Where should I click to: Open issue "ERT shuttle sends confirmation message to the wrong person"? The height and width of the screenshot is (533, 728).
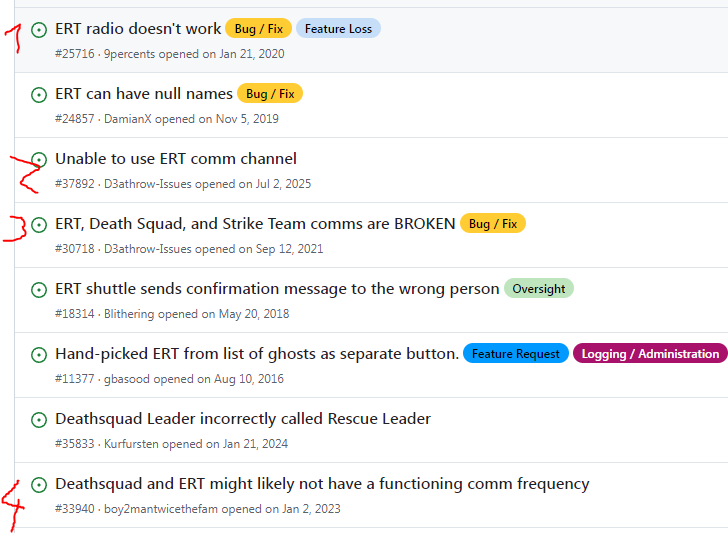click(277, 289)
